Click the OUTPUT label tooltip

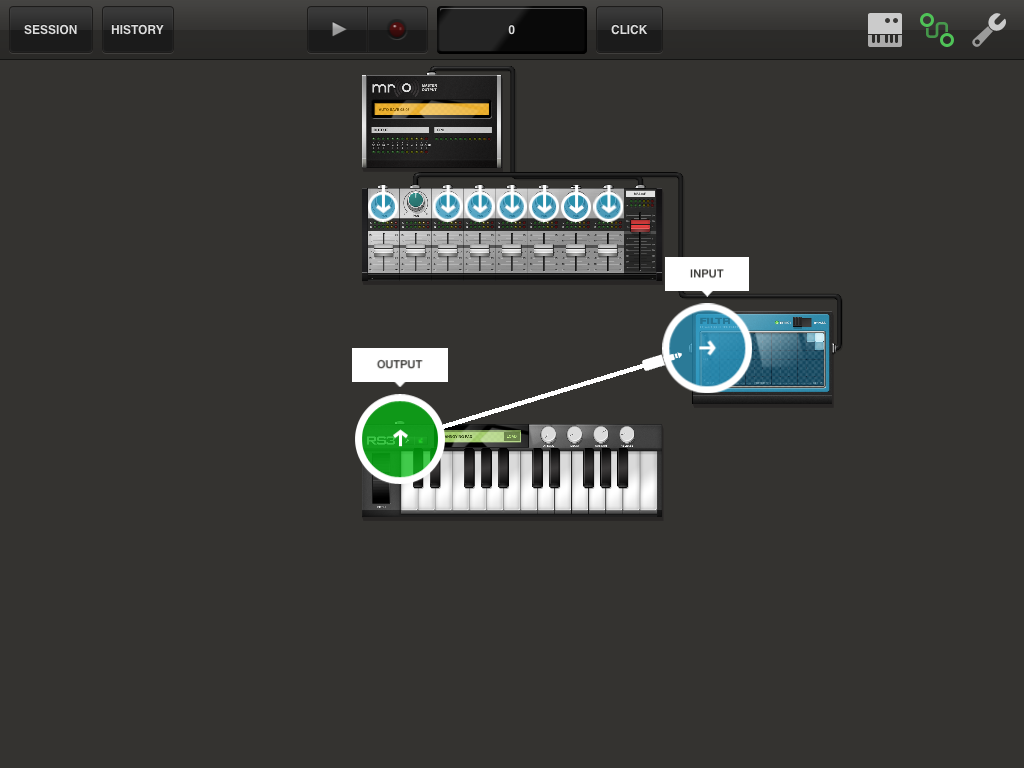tap(400, 364)
